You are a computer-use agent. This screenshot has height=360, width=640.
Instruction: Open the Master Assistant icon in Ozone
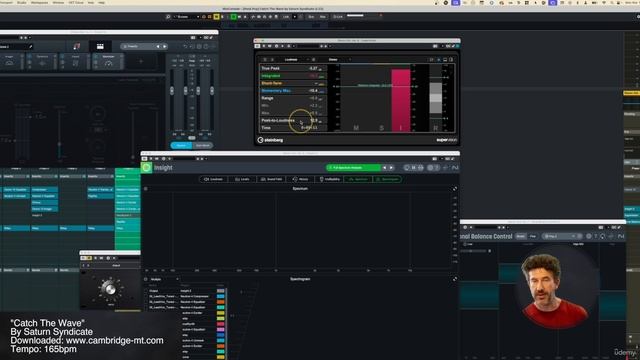pyautogui.click(x=77, y=47)
